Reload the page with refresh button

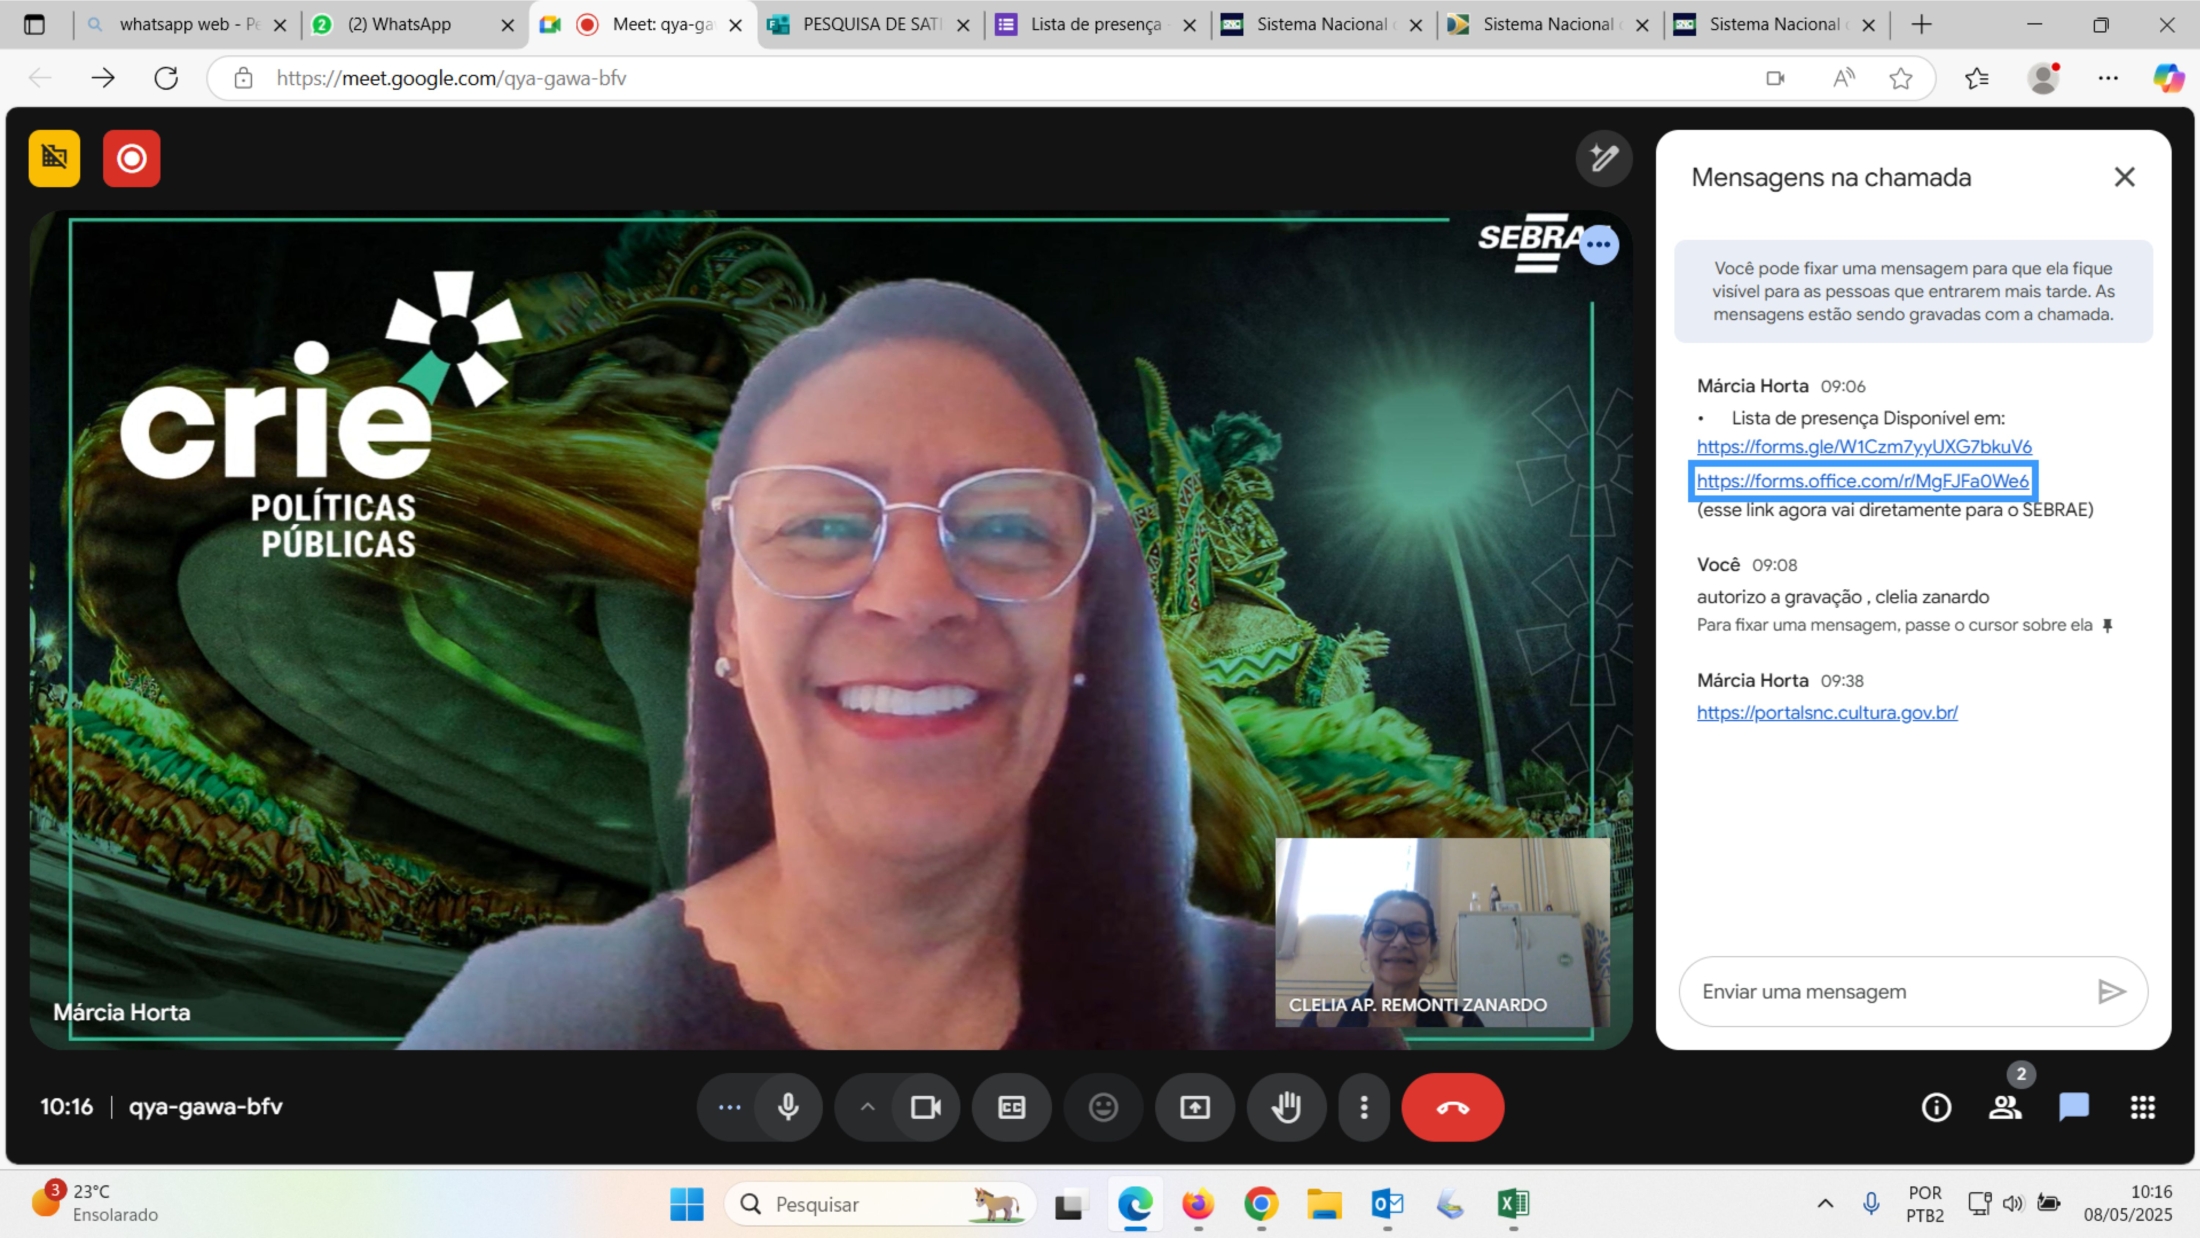click(x=166, y=78)
